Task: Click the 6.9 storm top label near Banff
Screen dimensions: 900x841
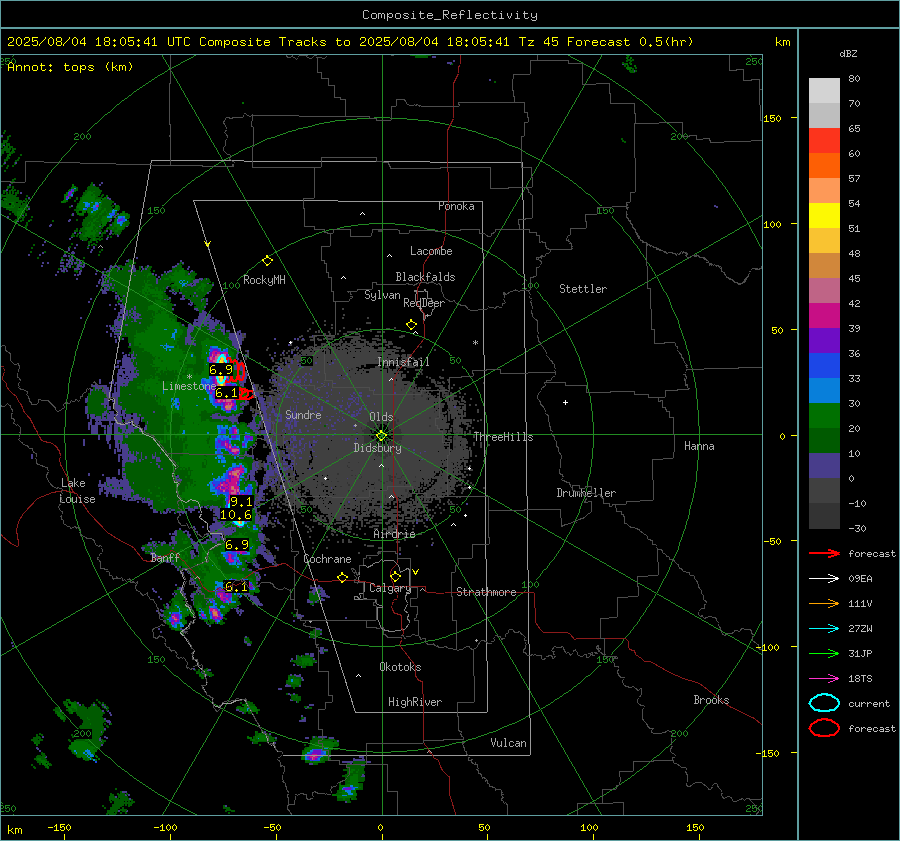Action: coord(237,544)
